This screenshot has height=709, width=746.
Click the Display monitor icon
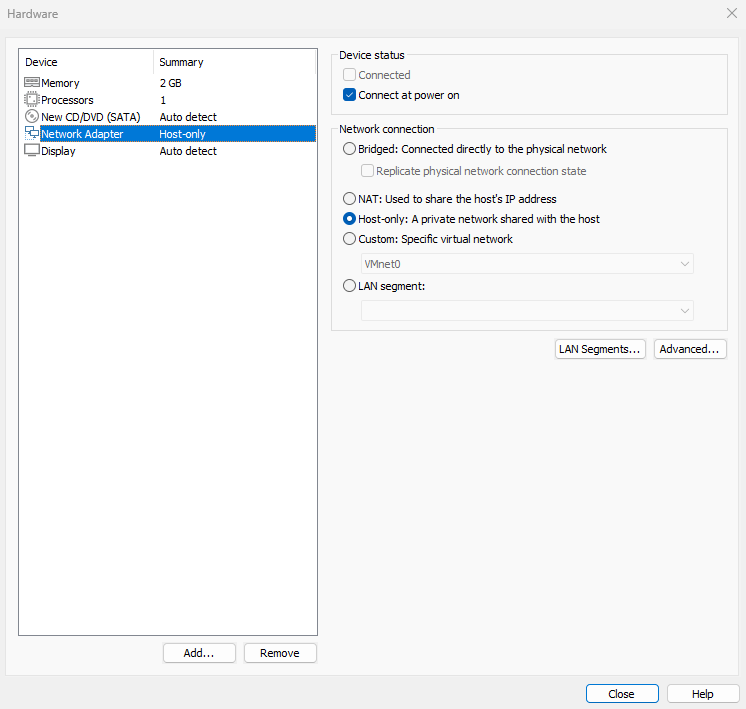(31, 151)
